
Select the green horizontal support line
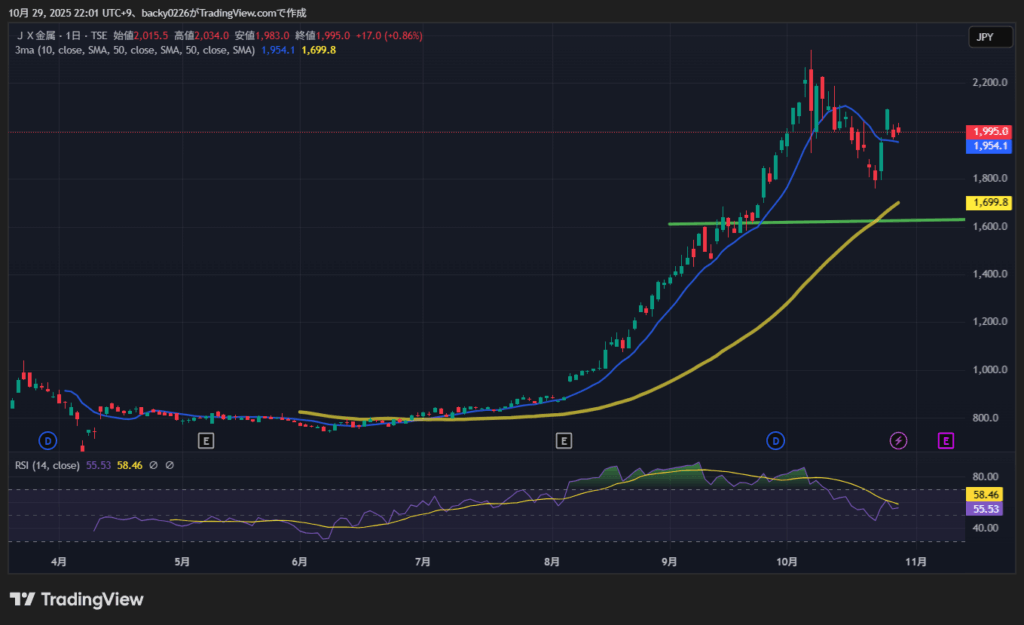tap(800, 221)
